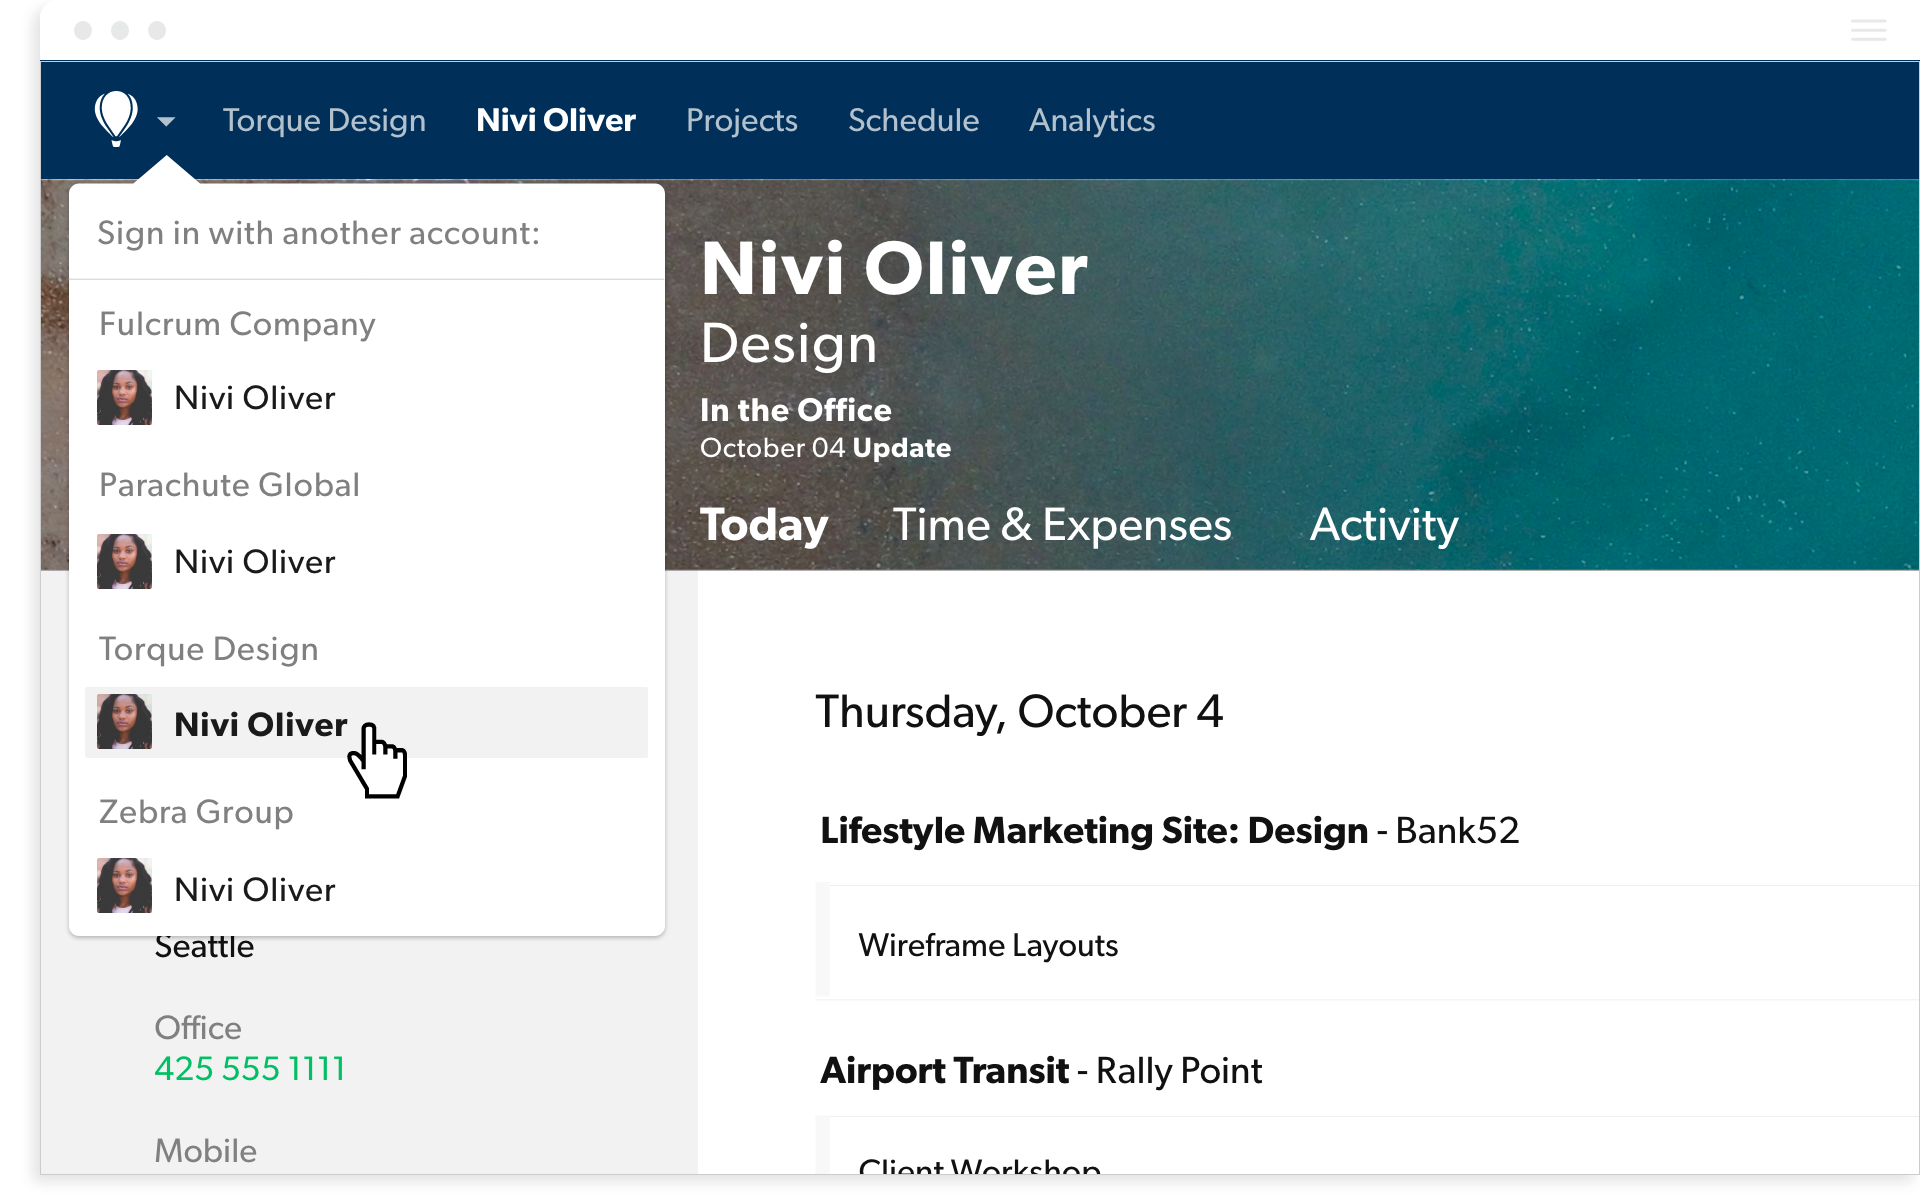Open the Wireframe Layouts task row

(988, 945)
